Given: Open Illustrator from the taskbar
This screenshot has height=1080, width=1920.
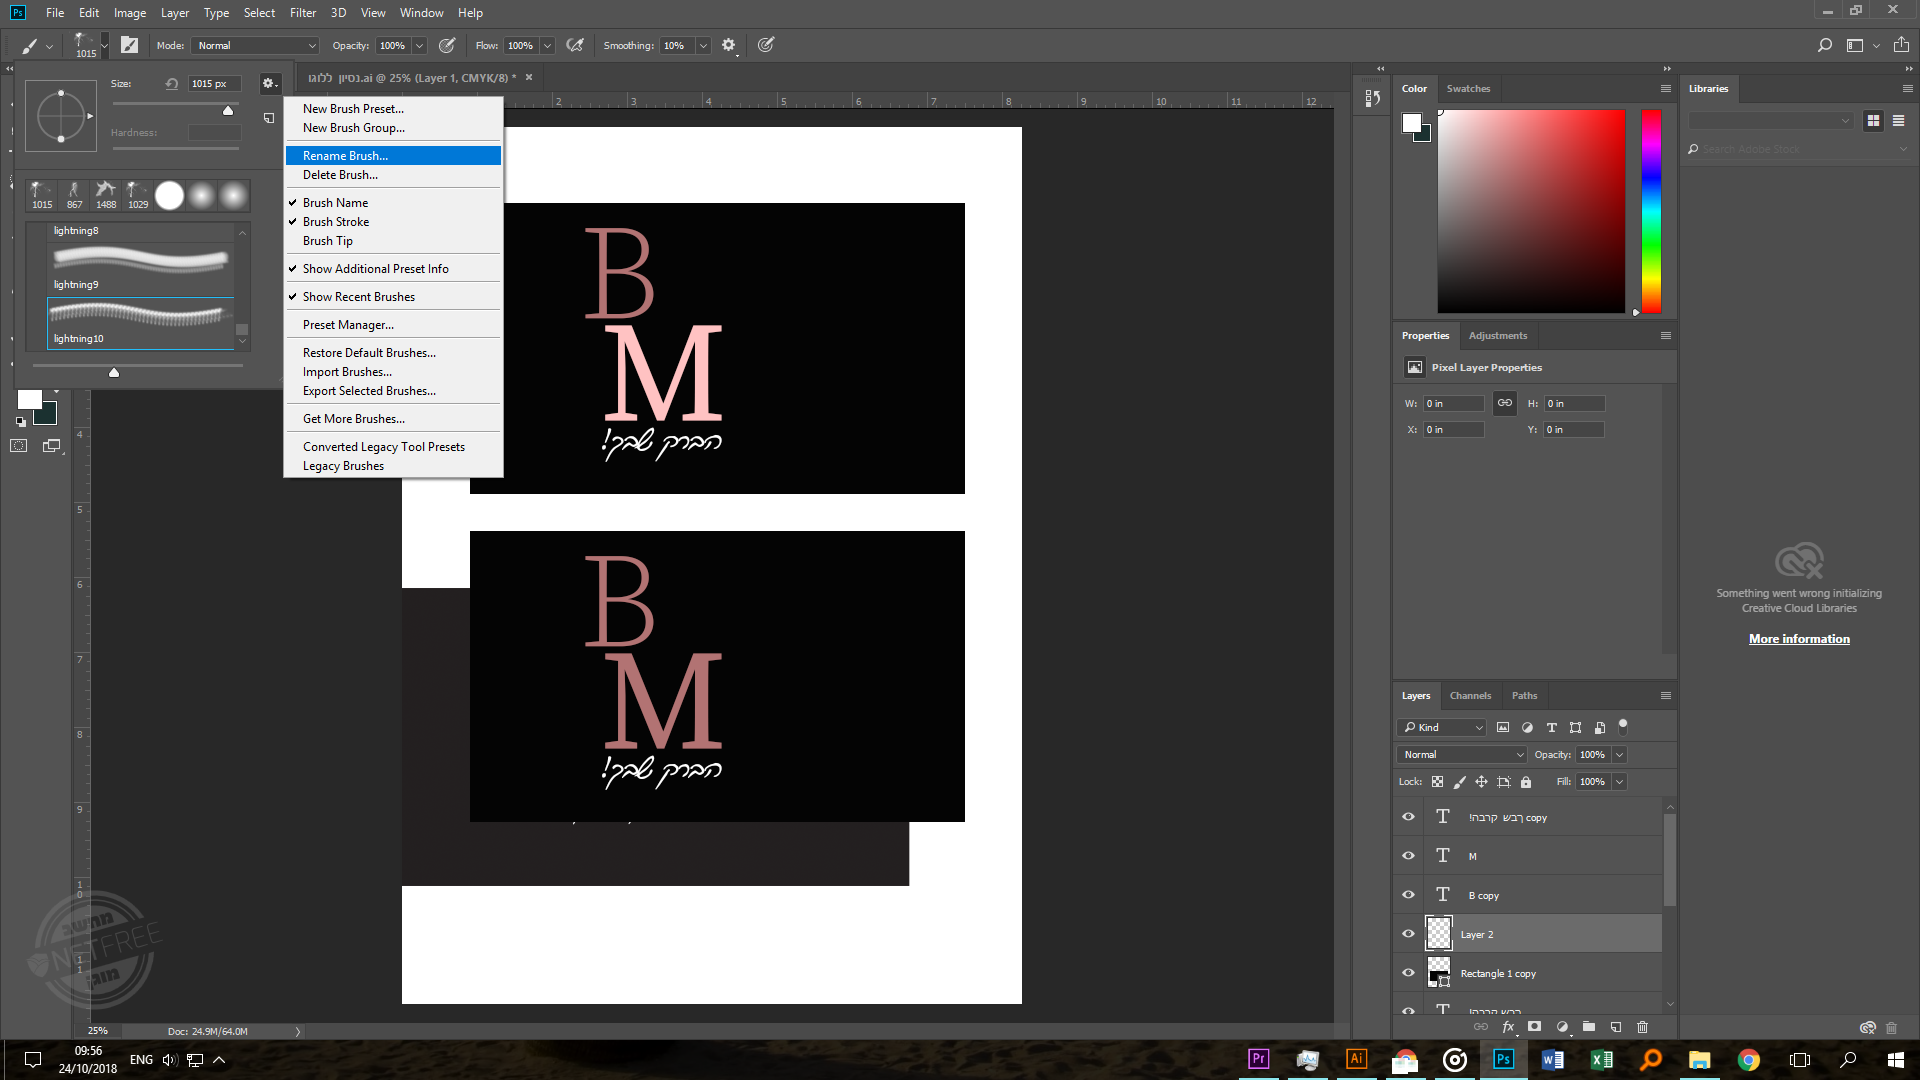Looking at the screenshot, I should click(1356, 1059).
